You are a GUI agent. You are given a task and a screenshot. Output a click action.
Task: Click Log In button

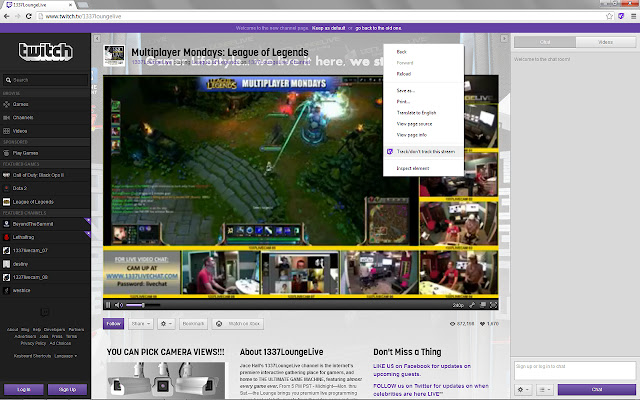tap(24, 389)
